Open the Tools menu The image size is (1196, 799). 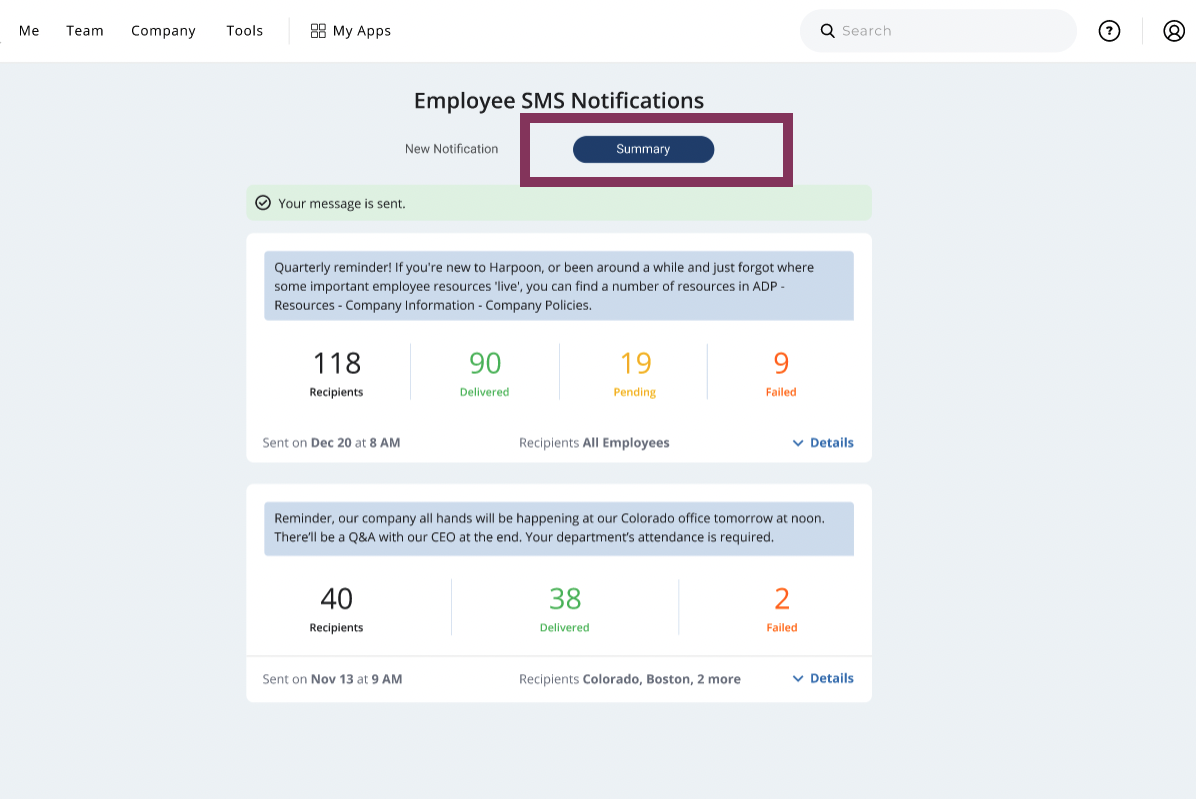pyautogui.click(x=245, y=30)
